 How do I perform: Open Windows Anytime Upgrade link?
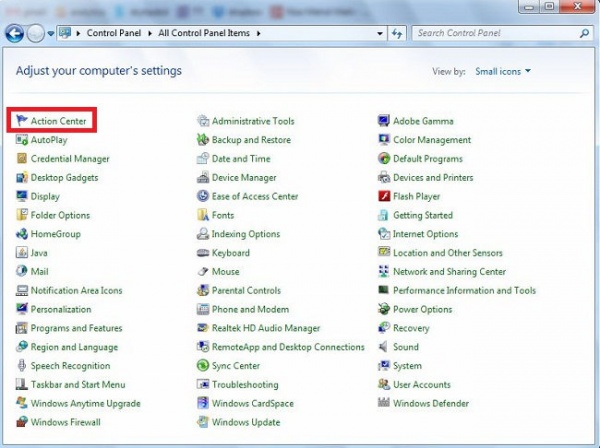86,403
